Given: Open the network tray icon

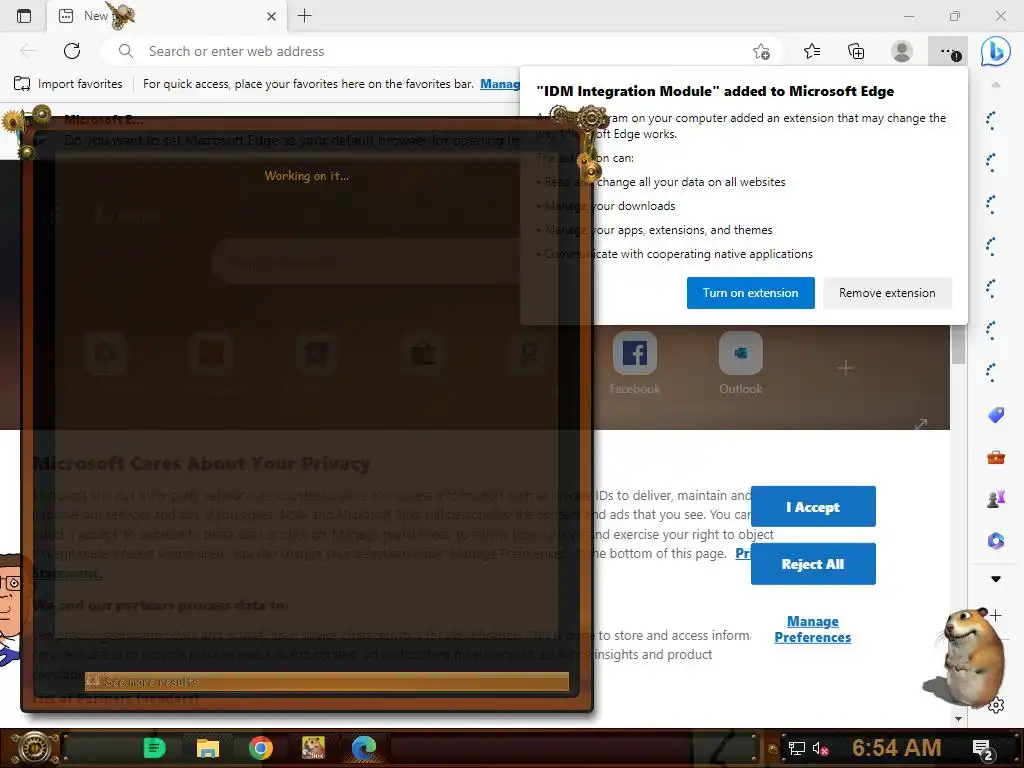Looking at the screenshot, I should tap(797, 748).
